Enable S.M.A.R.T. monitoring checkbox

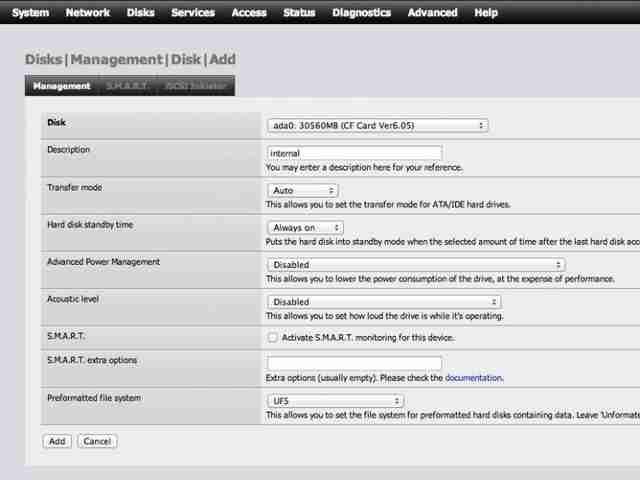click(272, 338)
